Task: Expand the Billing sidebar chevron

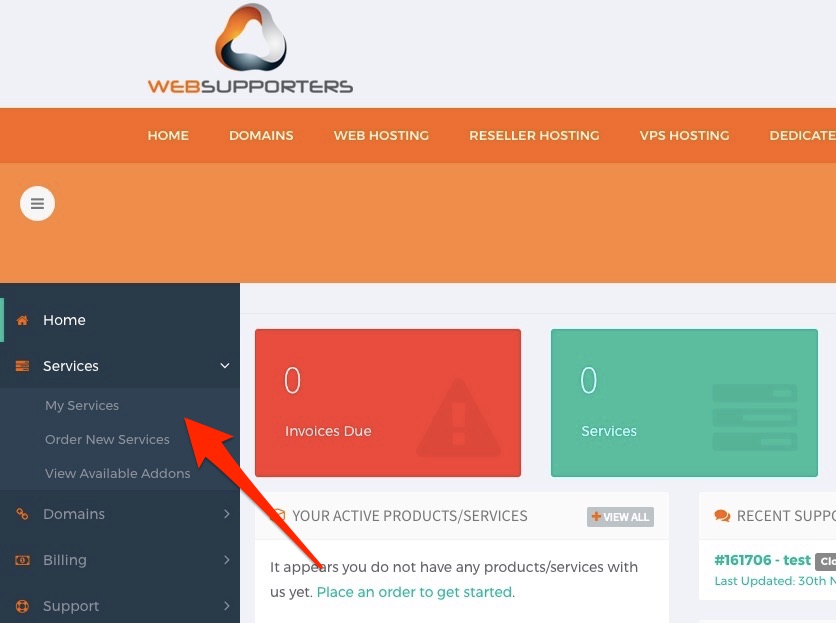Action: [227, 560]
